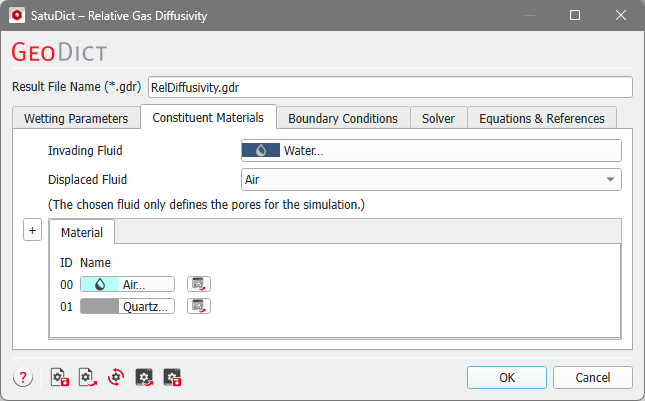645x401 pixels.
Task: Open the Equations & References tab
Action: click(x=542, y=118)
